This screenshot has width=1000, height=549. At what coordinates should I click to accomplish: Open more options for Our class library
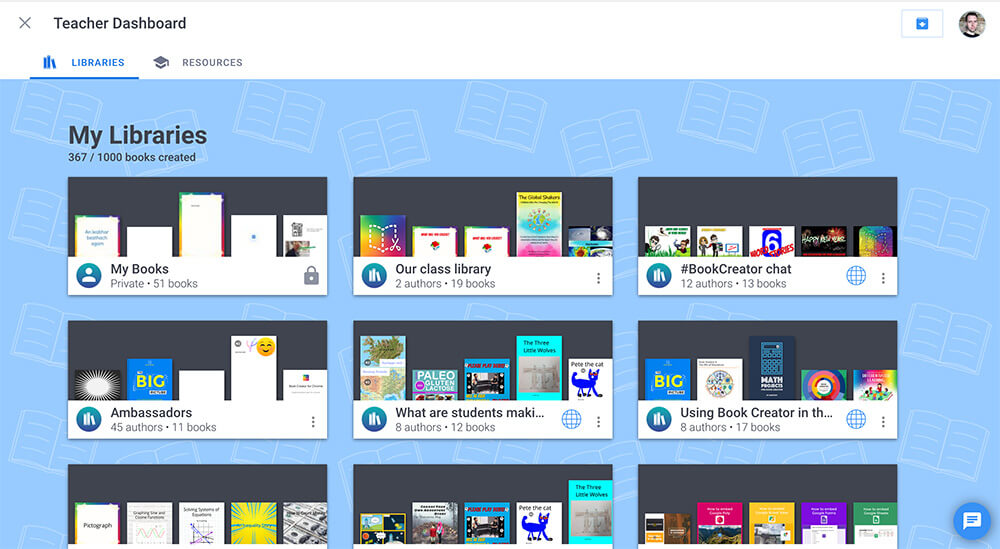click(x=598, y=278)
